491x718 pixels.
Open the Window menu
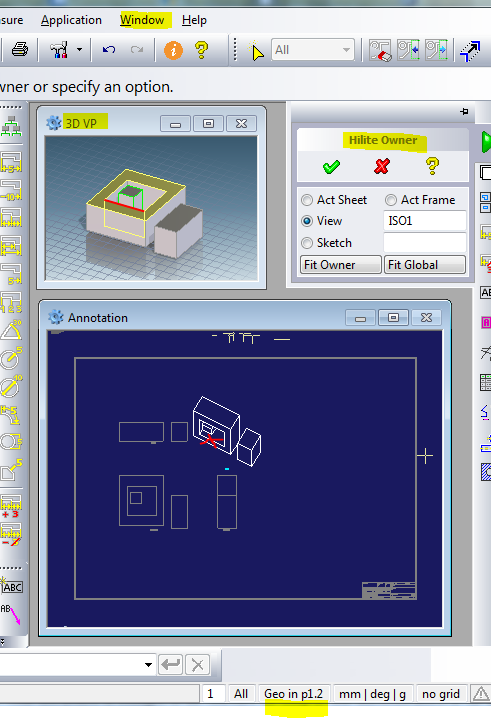click(142, 20)
